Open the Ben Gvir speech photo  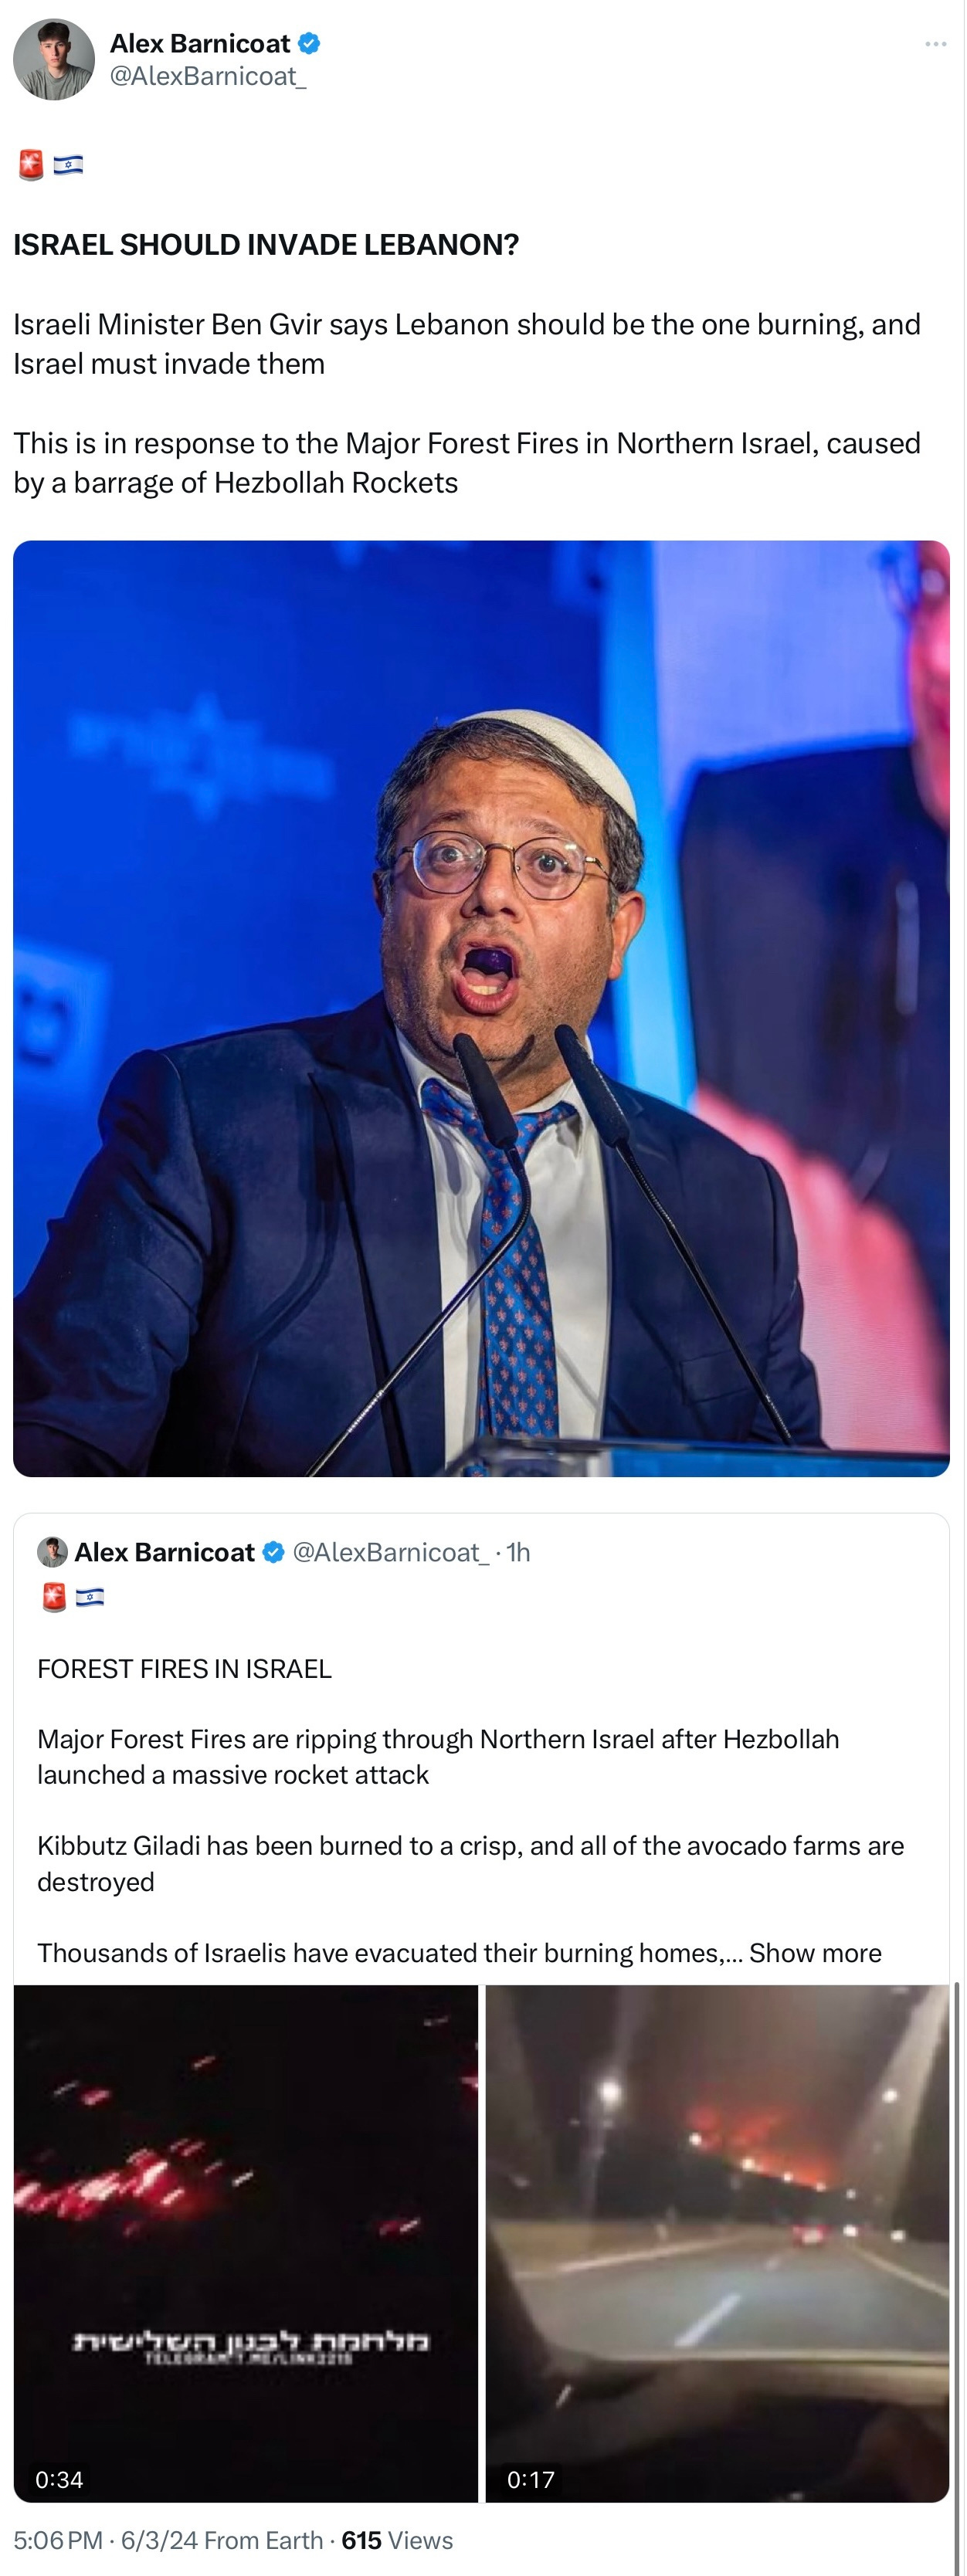[481, 1008]
